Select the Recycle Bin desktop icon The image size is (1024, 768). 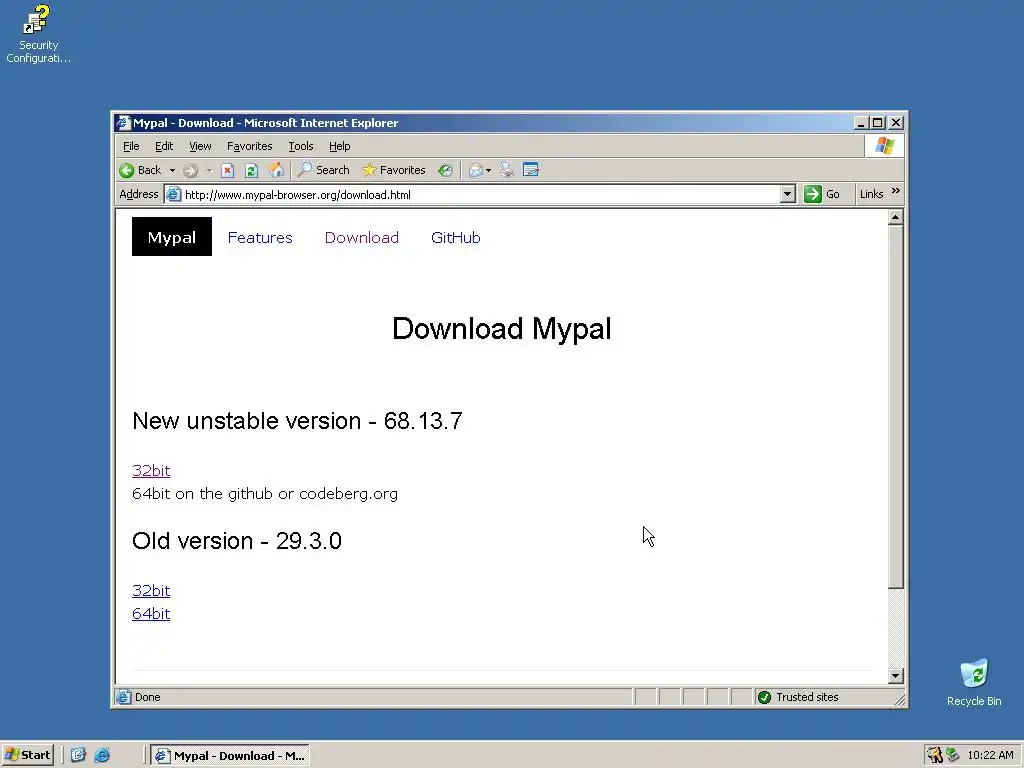[974, 682]
